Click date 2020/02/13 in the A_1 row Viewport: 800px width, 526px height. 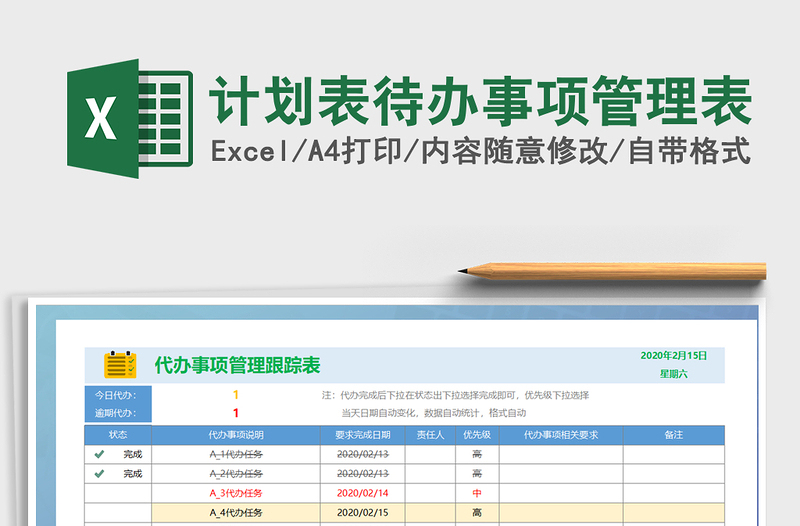coord(362,454)
